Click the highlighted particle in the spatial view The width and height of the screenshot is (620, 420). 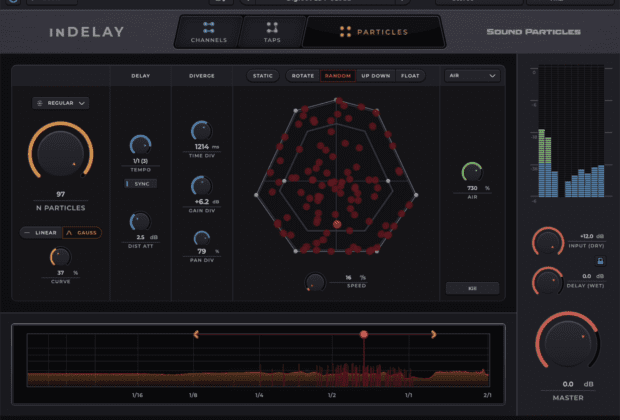pyautogui.click(x=337, y=224)
